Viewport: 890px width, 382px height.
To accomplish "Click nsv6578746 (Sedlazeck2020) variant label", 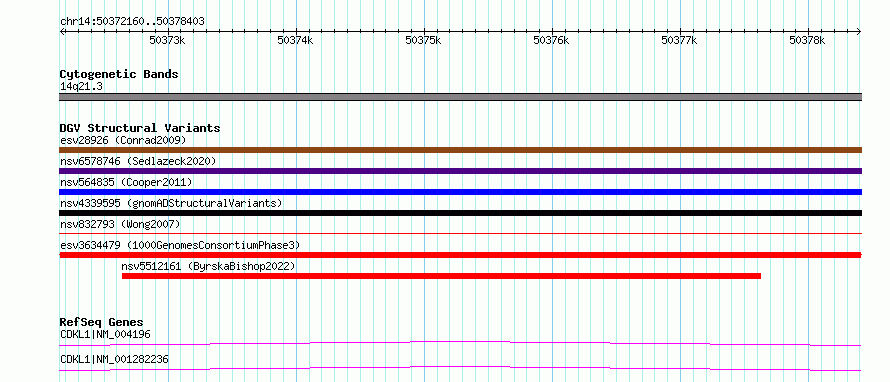I will (138, 161).
